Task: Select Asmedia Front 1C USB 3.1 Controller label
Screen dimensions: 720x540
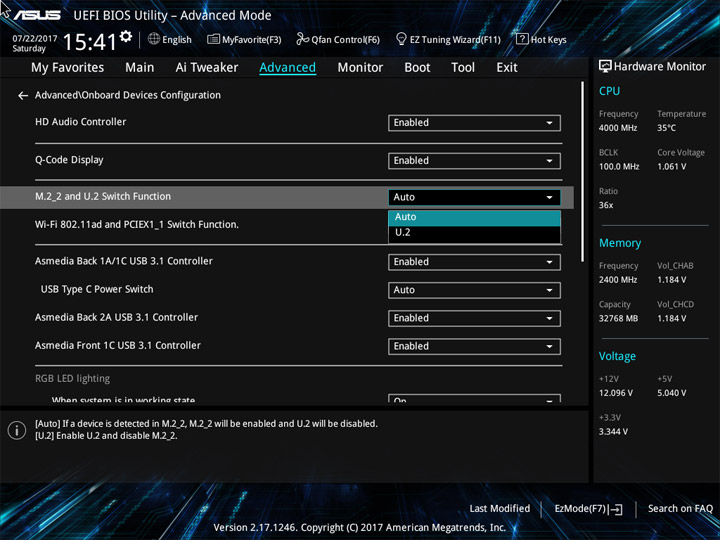Action: 118,346
